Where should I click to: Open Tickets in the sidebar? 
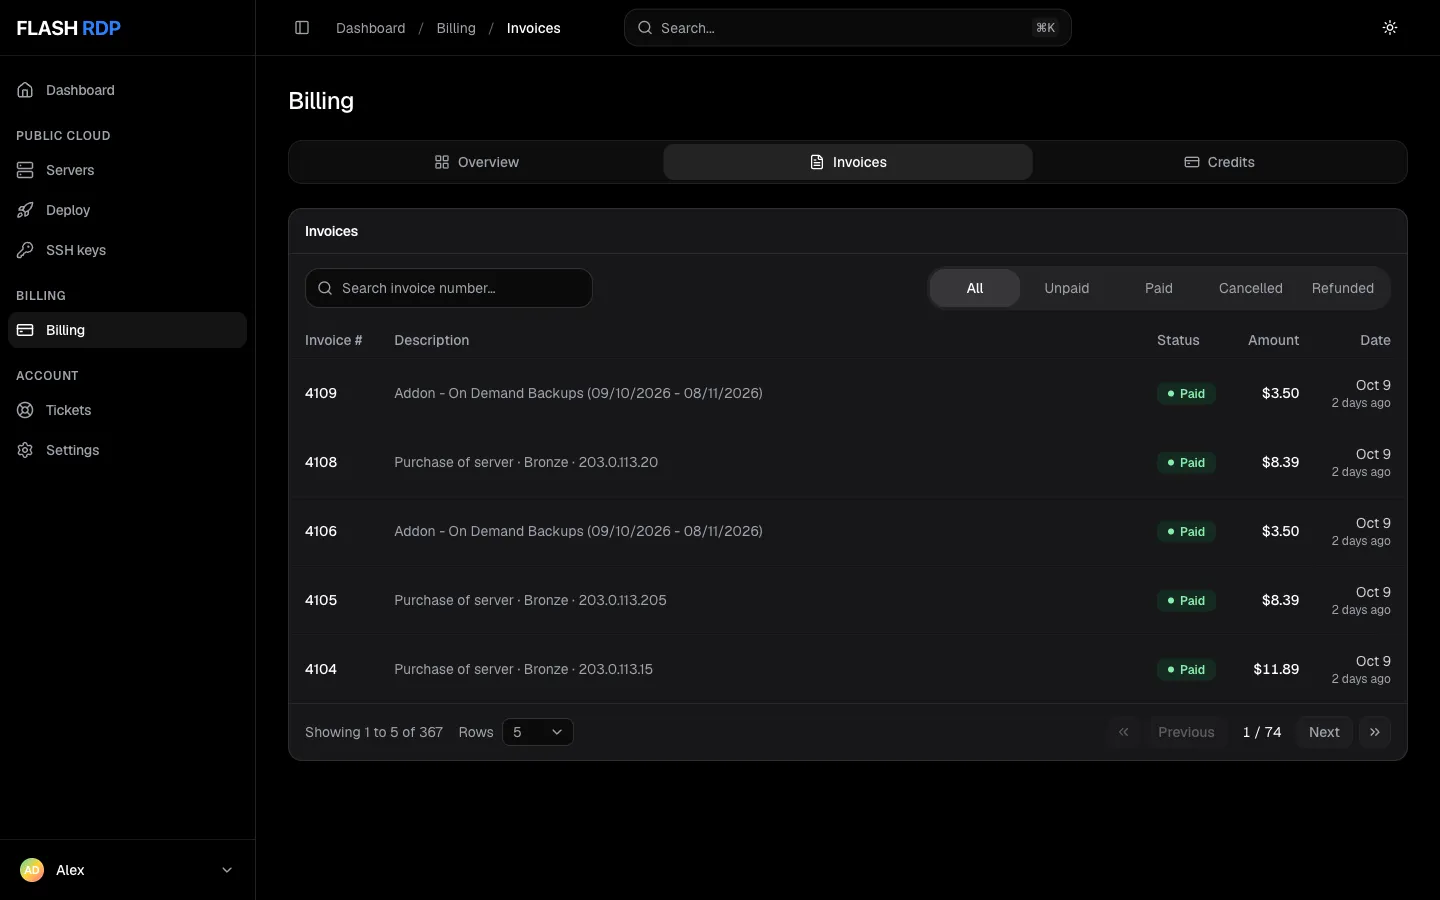click(x=127, y=410)
